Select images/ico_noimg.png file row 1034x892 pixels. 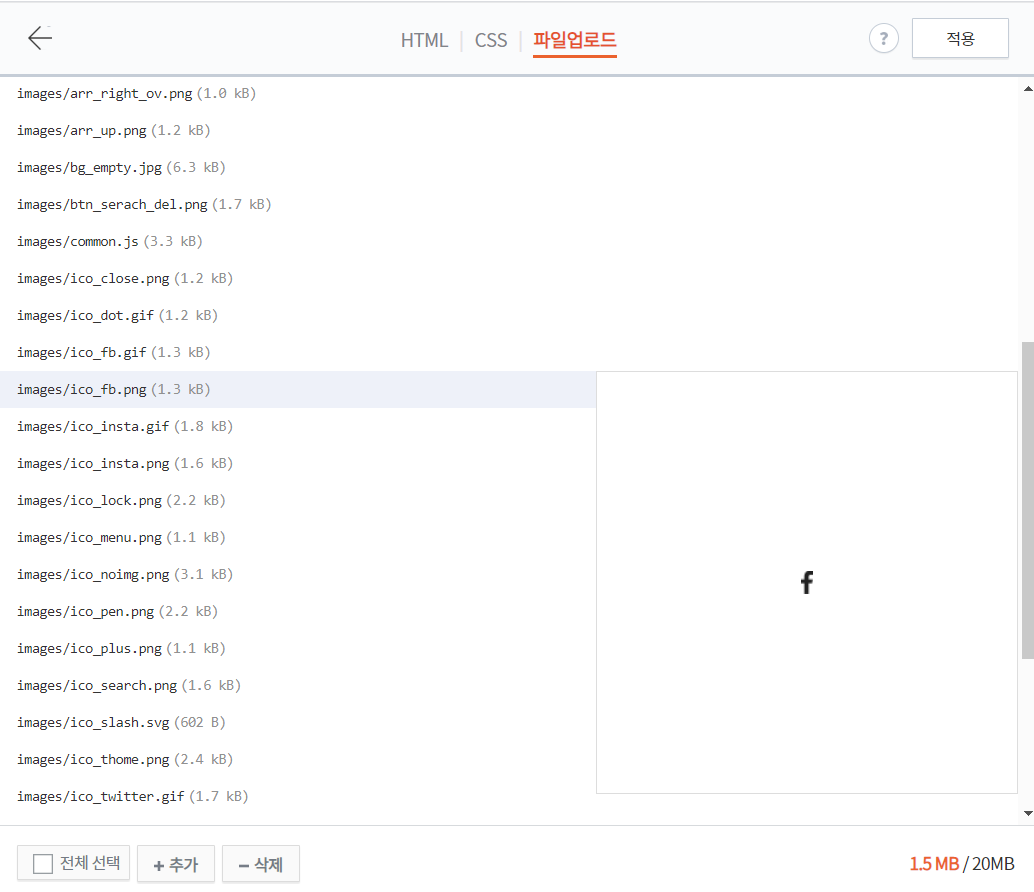click(x=298, y=574)
